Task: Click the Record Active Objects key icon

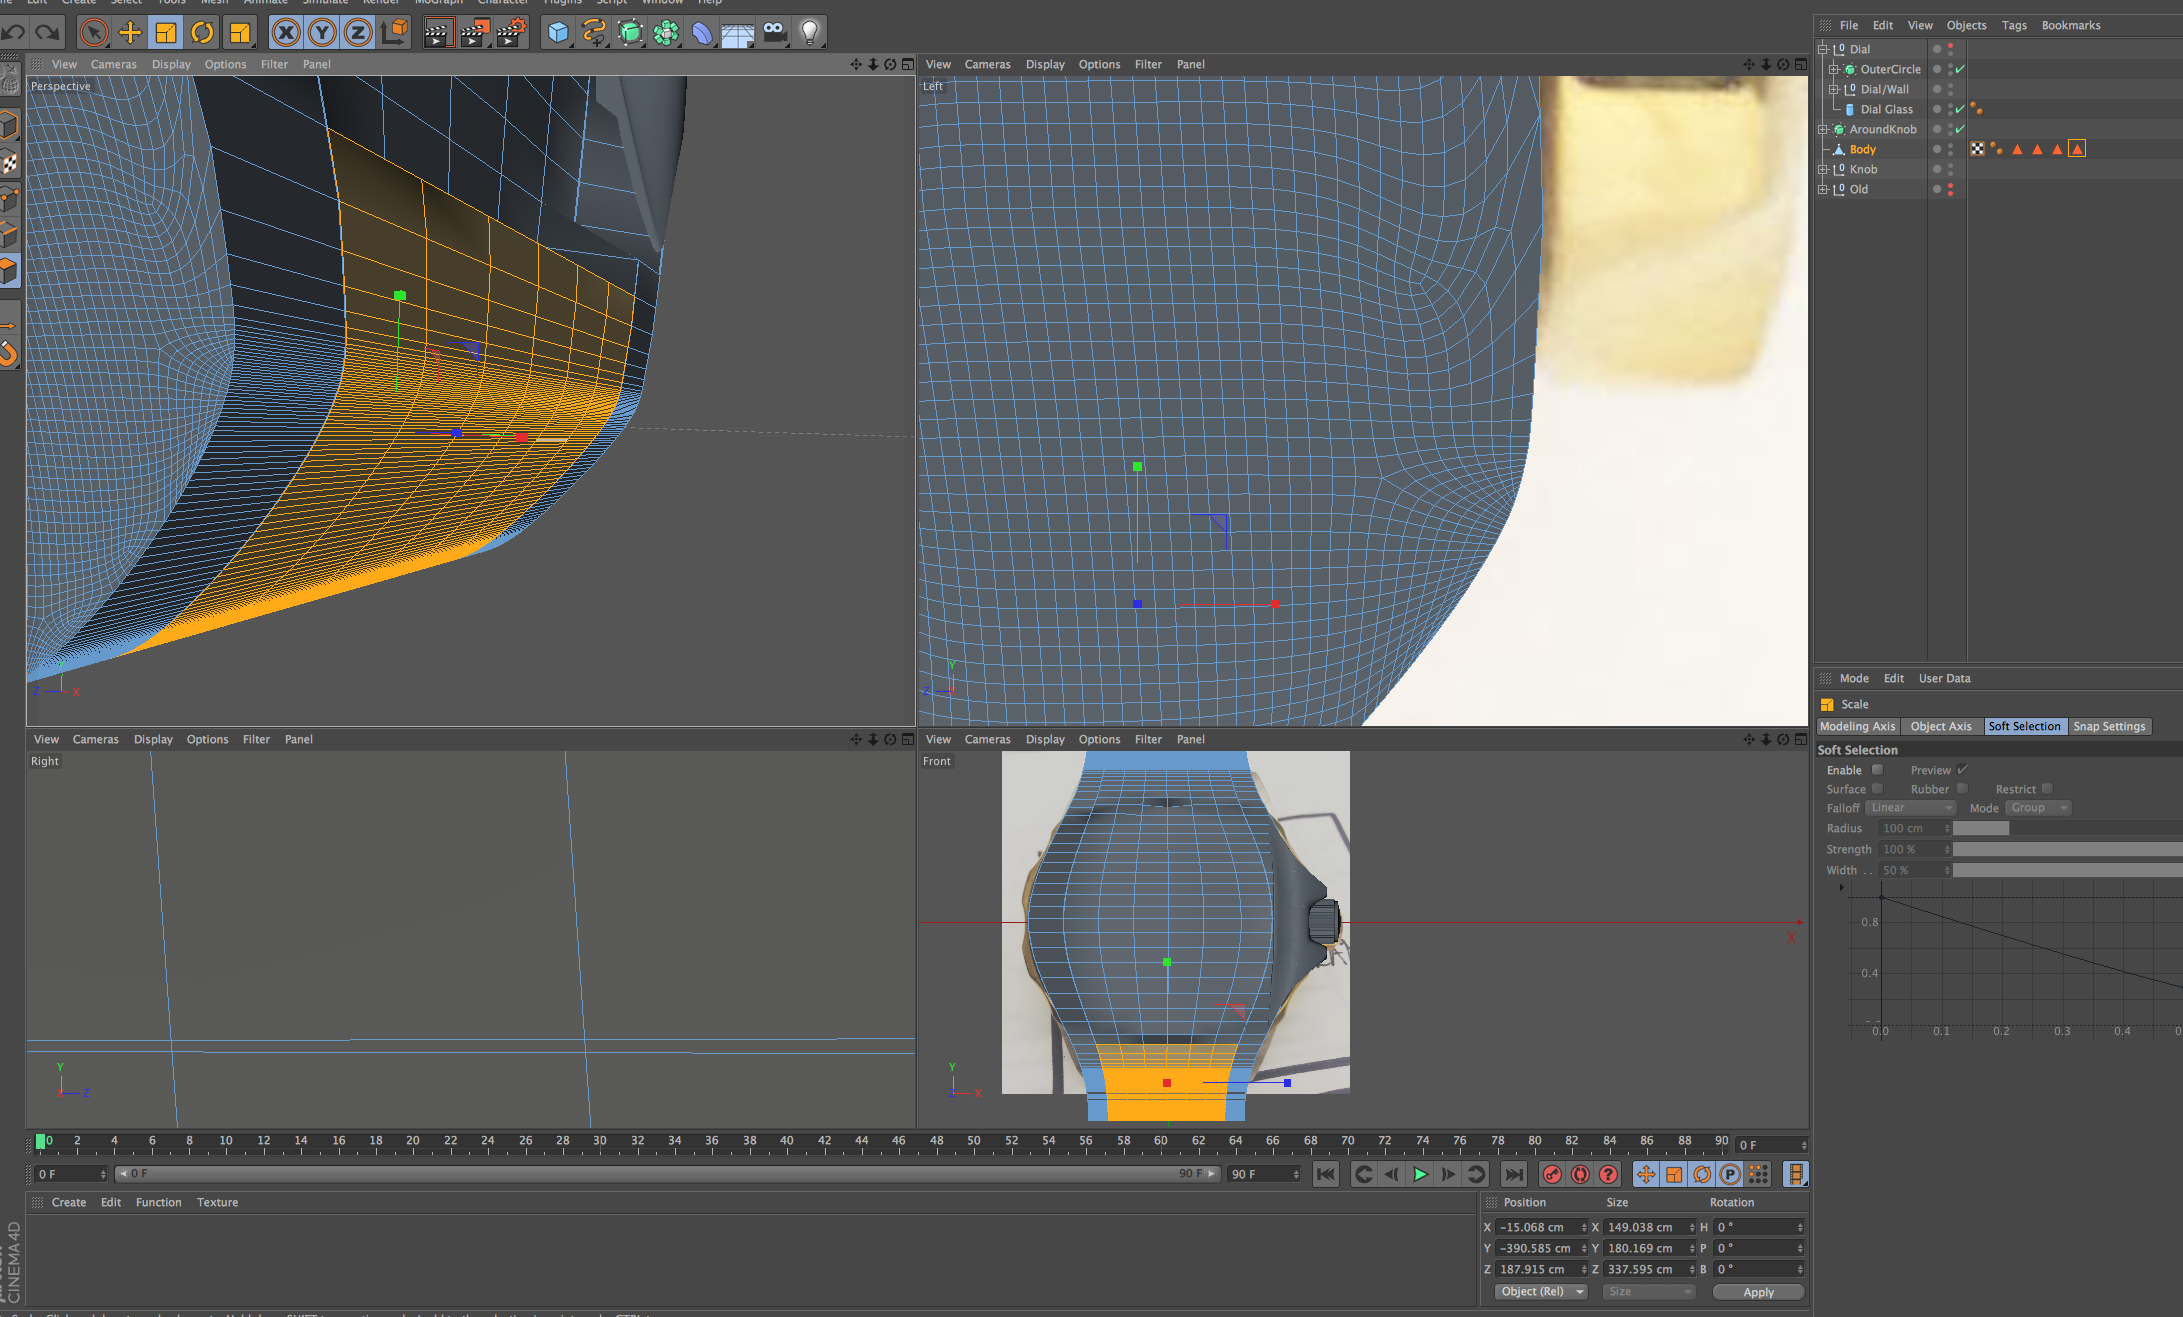Action: (x=1552, y=1174)
